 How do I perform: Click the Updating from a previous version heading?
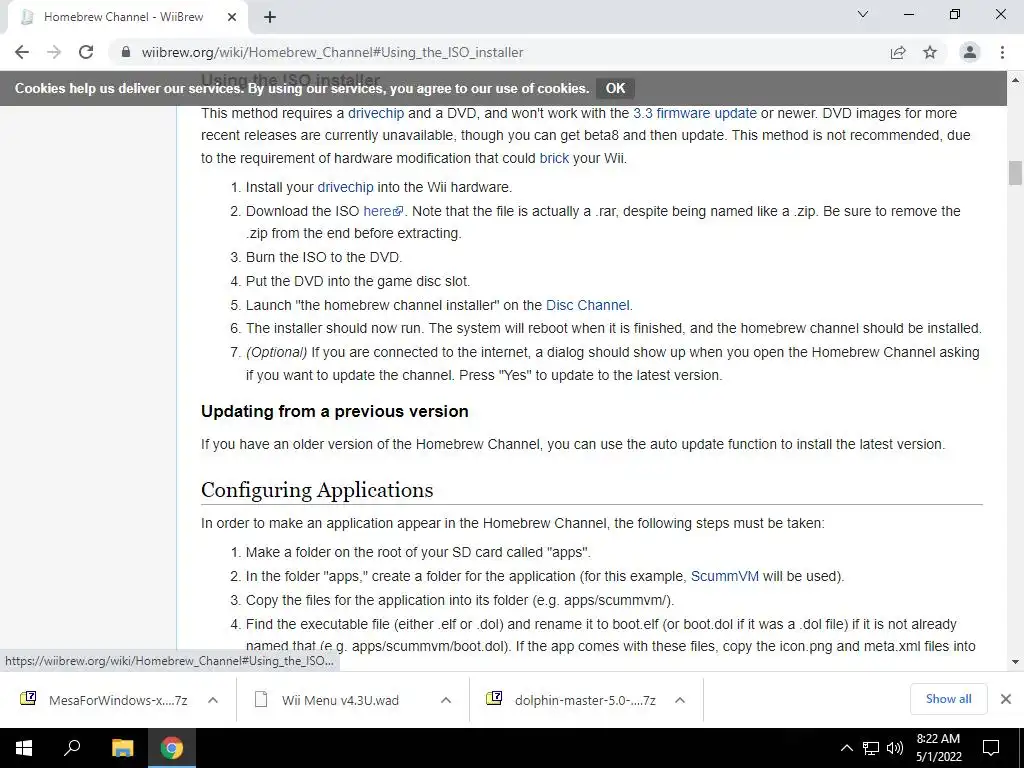(x=334, y=411)
